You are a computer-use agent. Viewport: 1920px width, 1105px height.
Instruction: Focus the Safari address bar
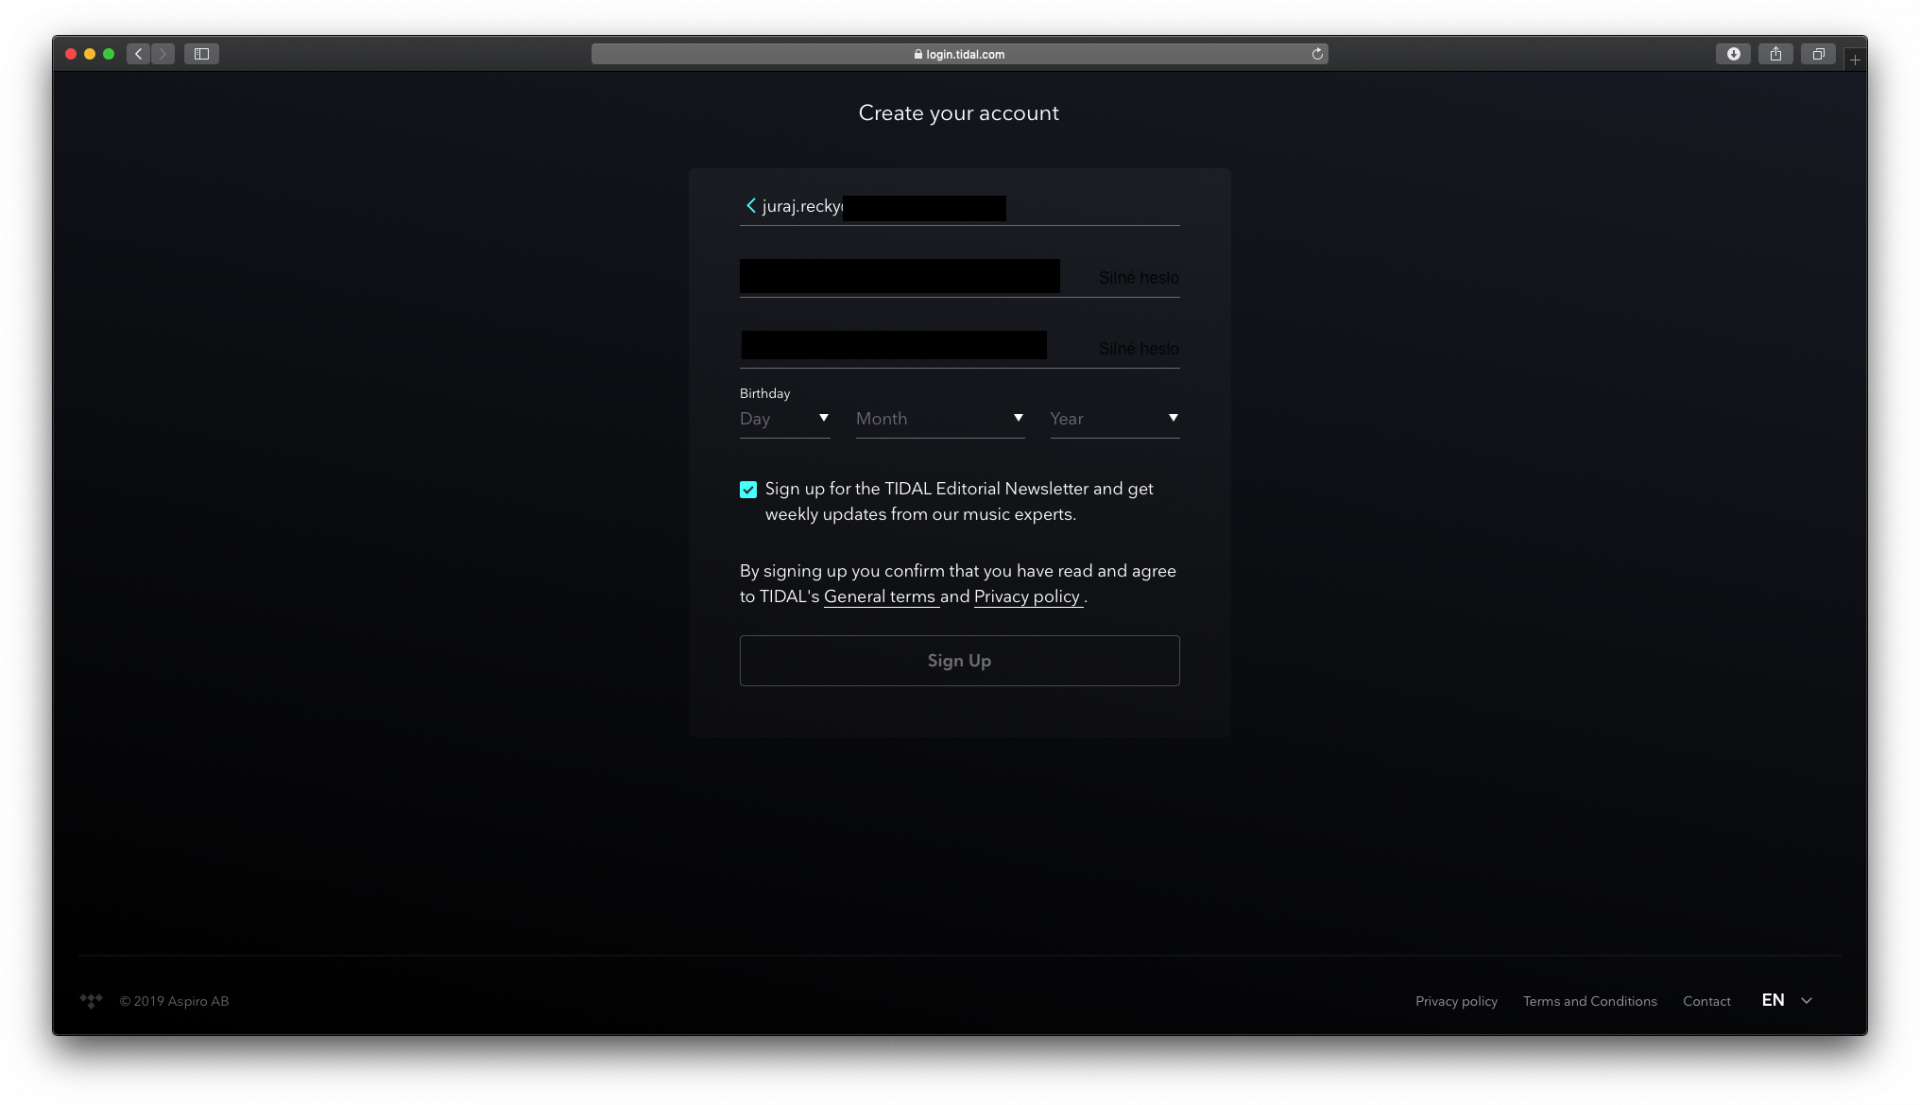tap(959, 54)
